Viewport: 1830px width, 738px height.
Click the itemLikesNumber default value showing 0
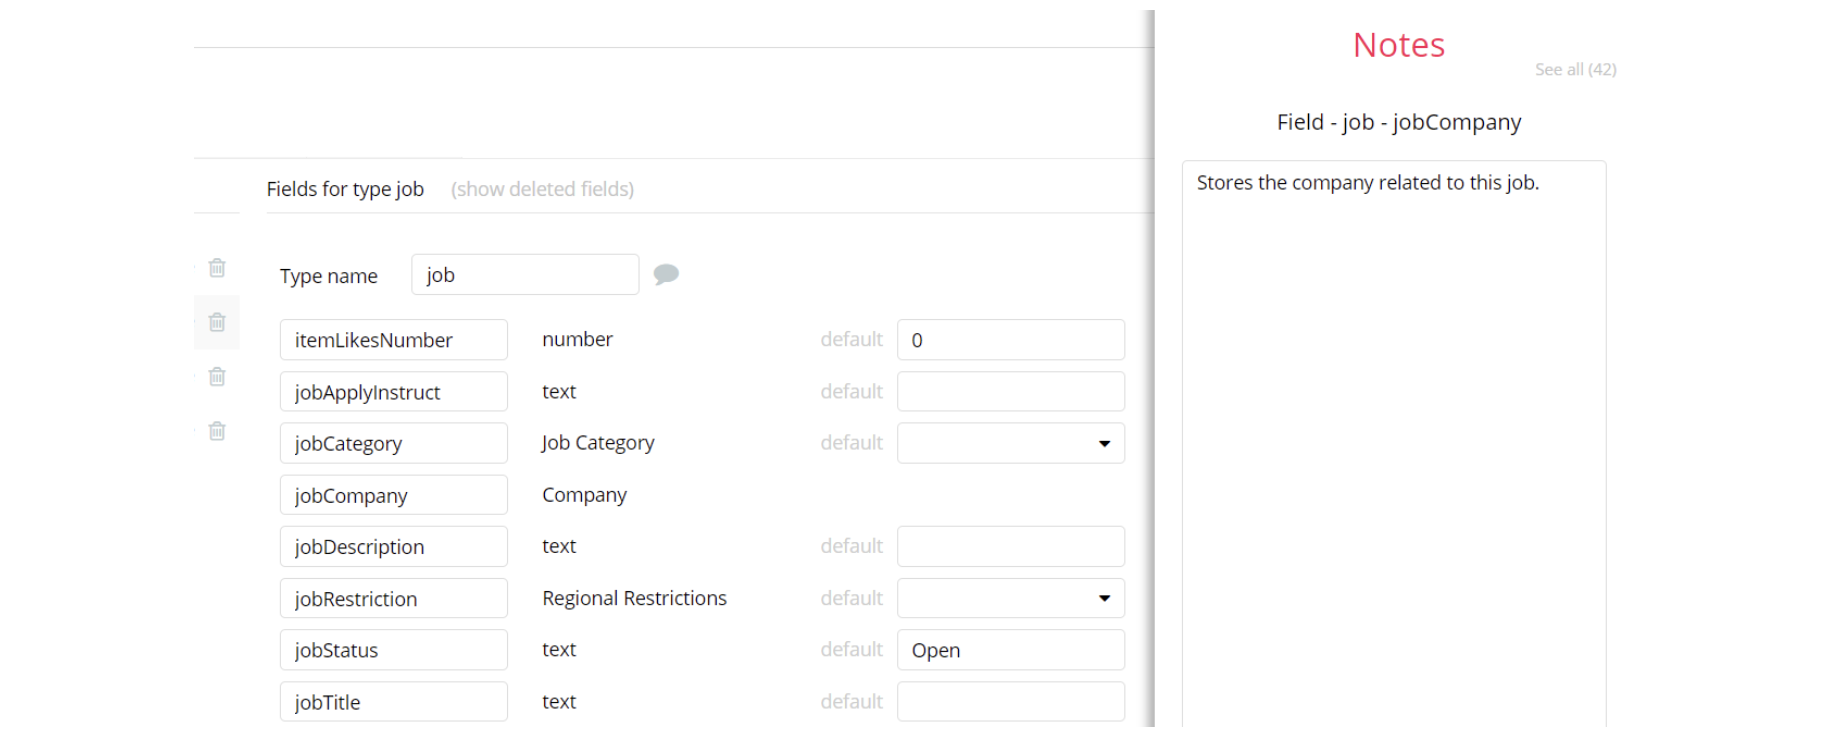[x=1010, y=340]
